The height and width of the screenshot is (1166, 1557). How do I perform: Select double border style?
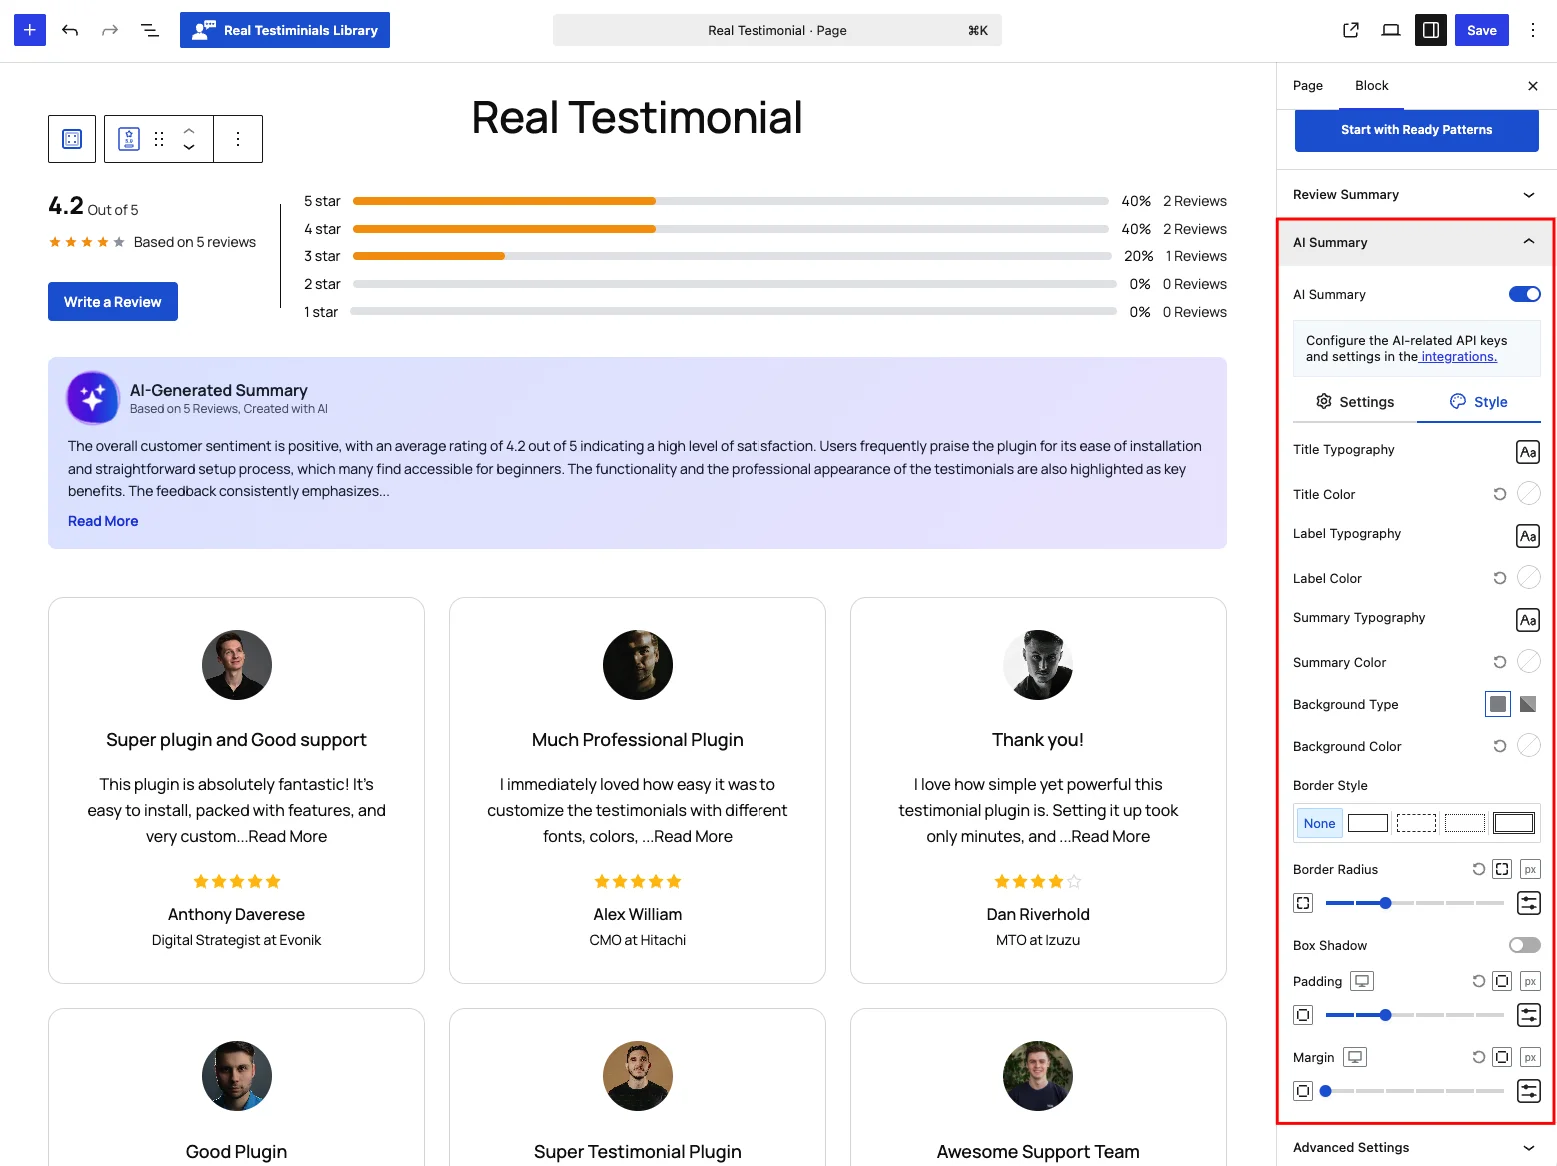1514,823
